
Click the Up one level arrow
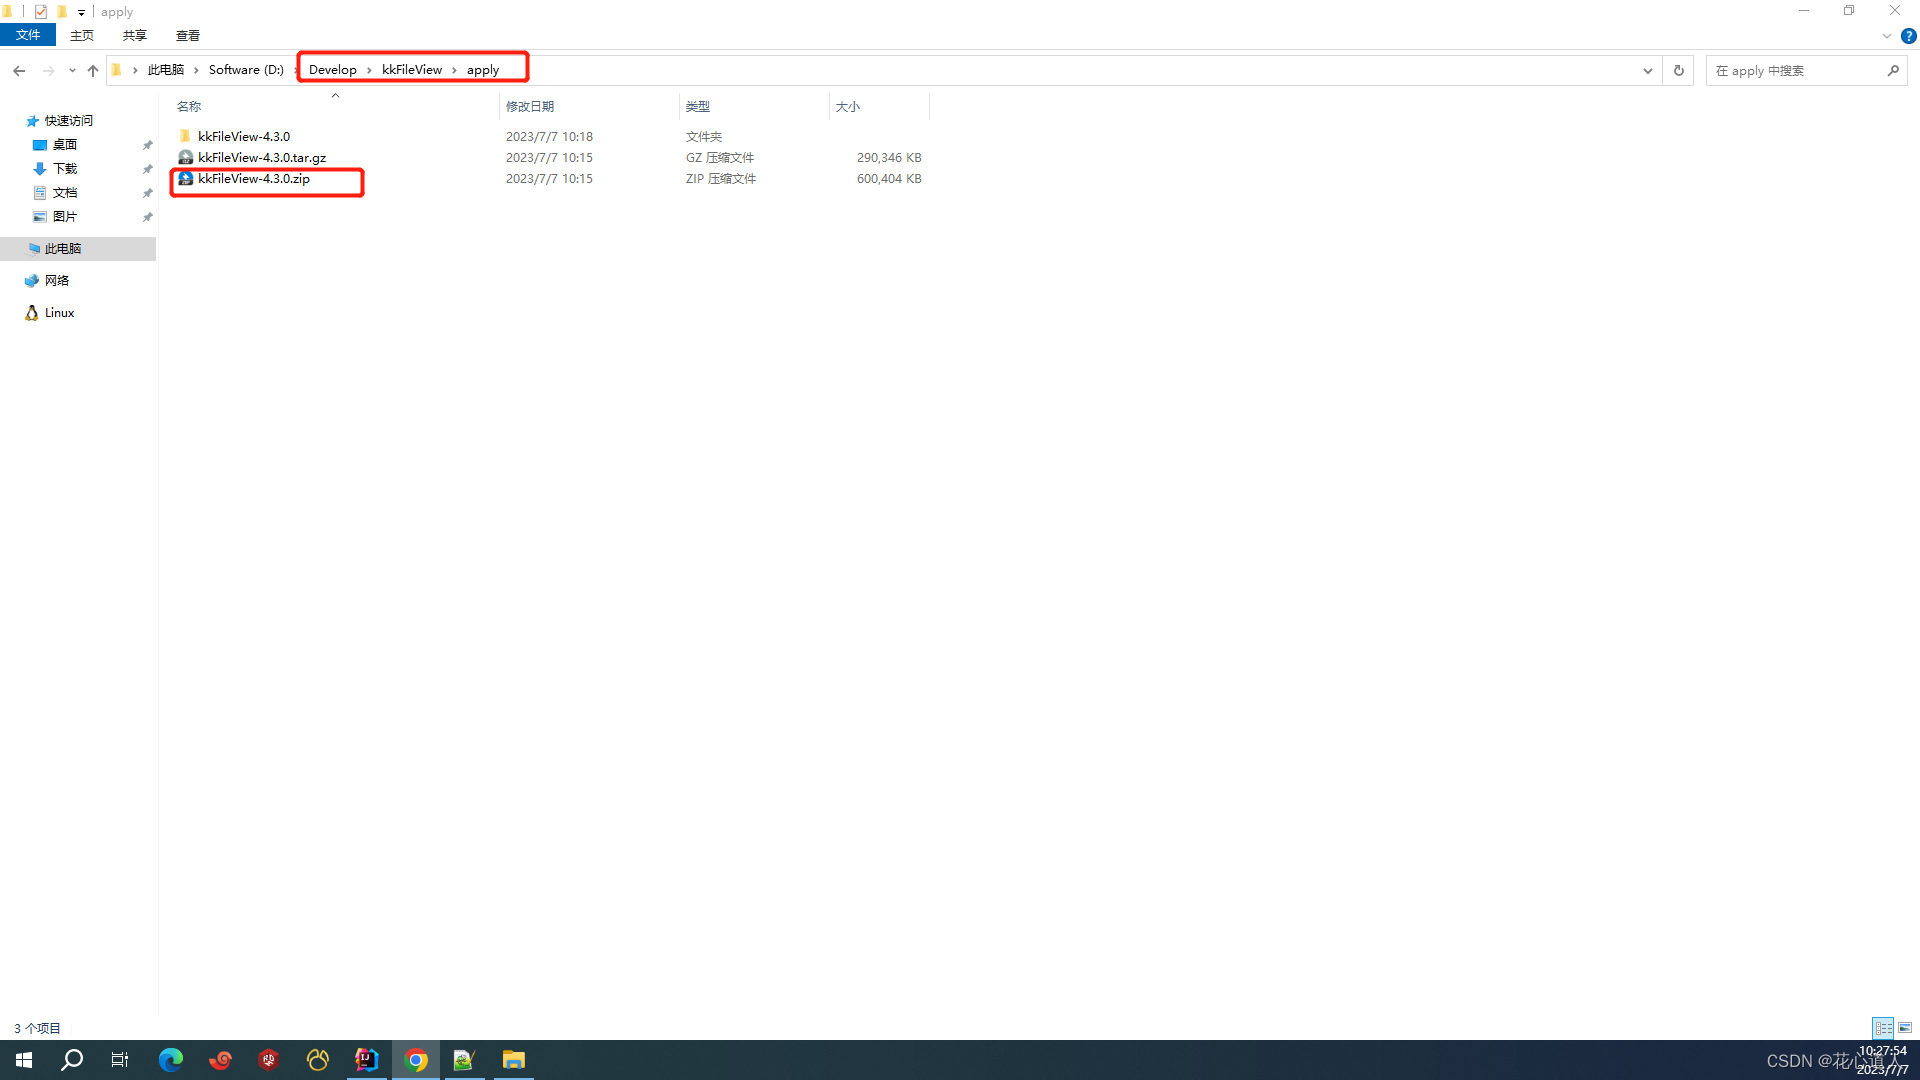point(93,70)
